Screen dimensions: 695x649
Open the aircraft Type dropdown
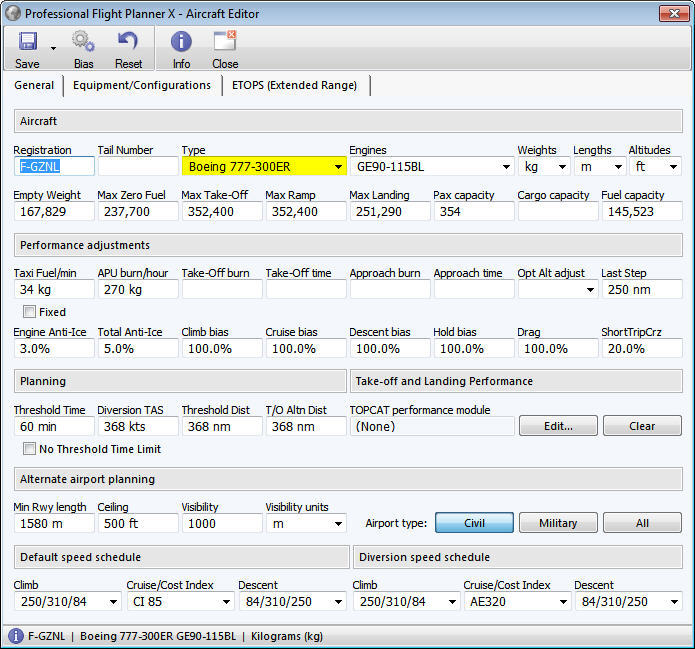264,167
